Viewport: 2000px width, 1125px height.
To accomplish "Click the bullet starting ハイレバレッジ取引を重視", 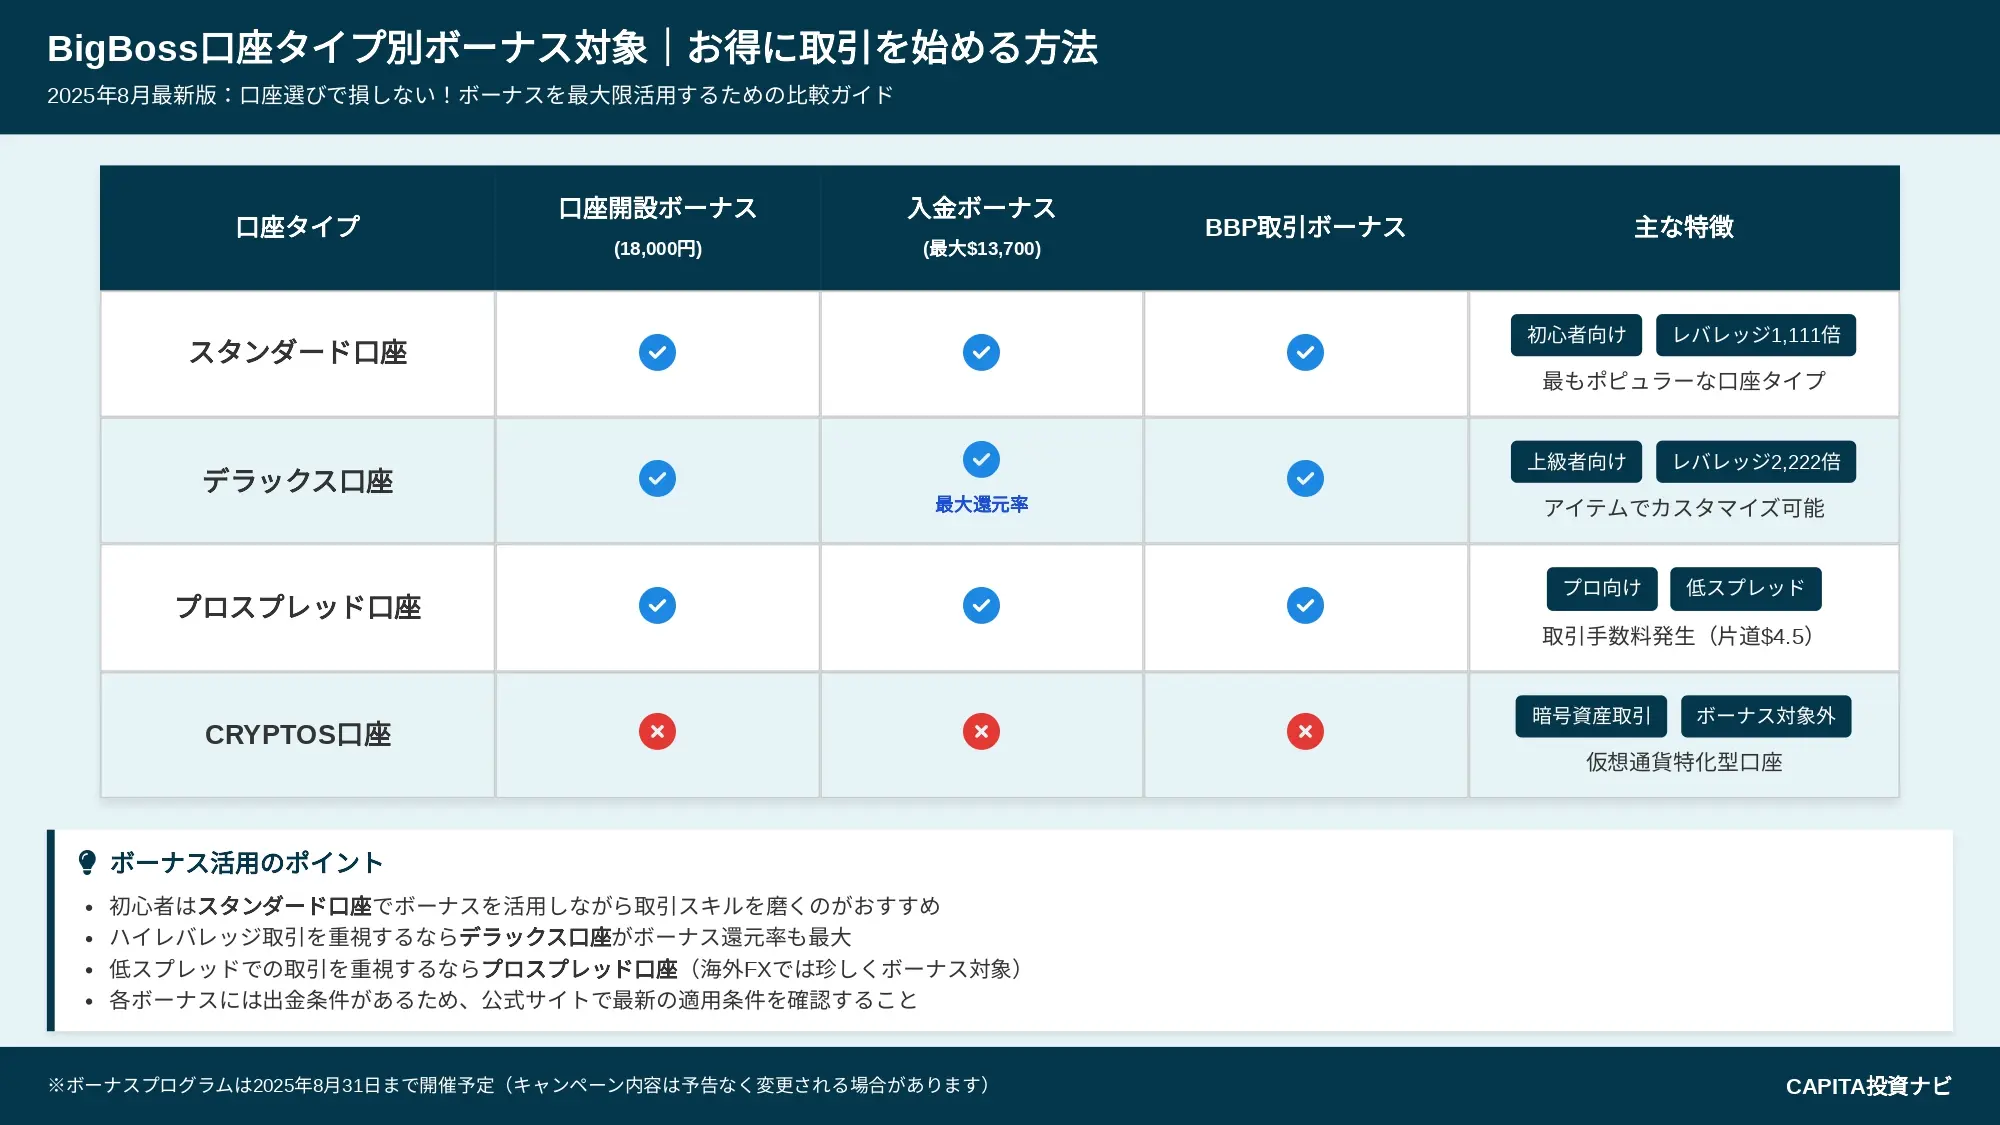I will (480, 937).
